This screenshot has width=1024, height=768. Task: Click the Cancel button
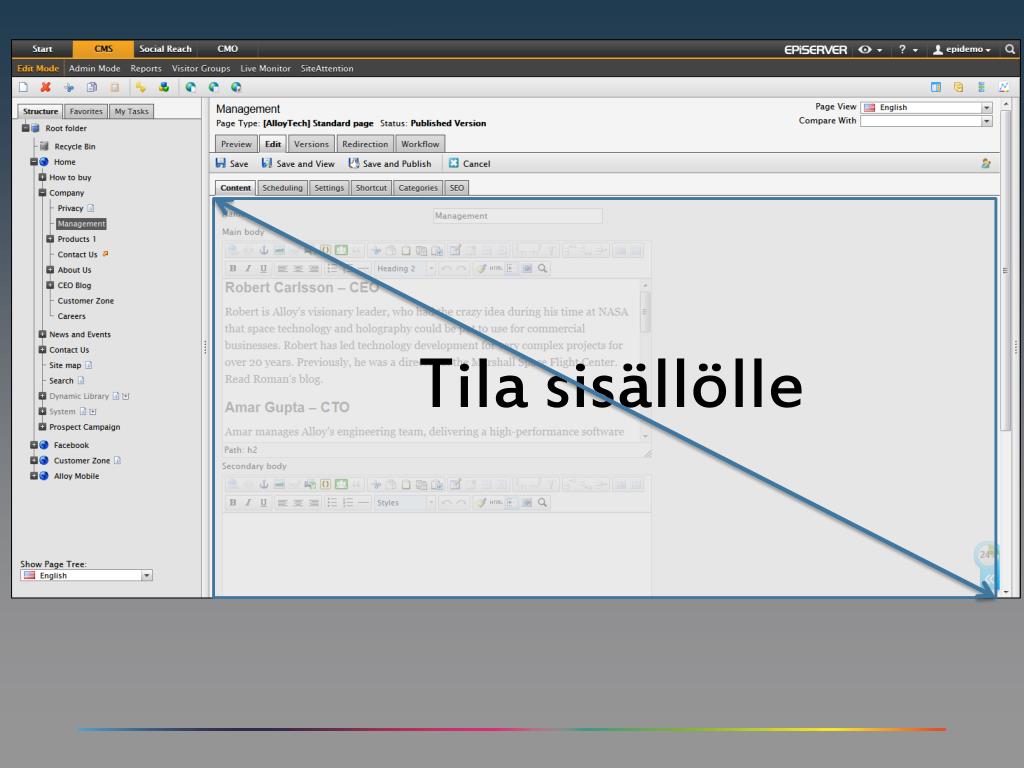470,163
